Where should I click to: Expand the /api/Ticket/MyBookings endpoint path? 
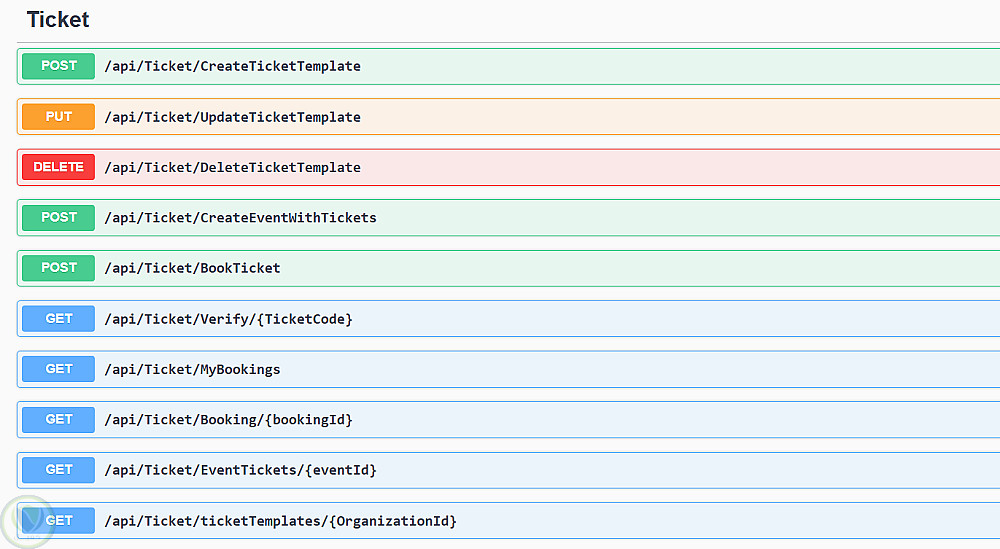click(x=192, y=369)
